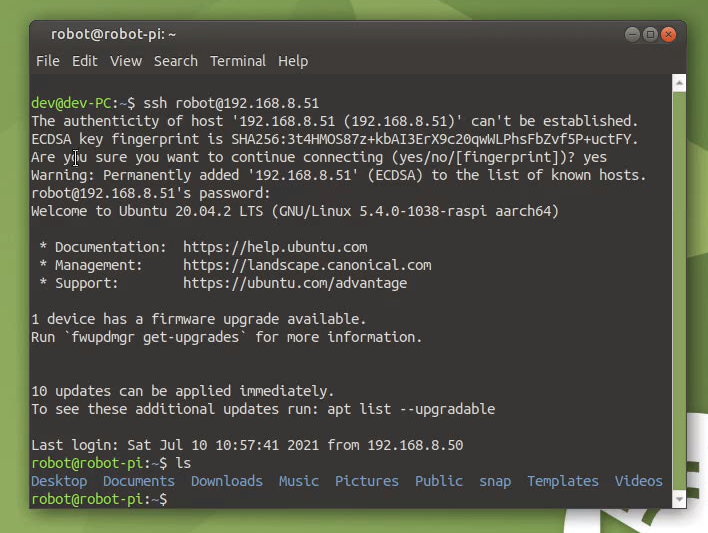Click the scrollbar down arrow
The width and height of the screenshot is (708, 533).
679,499
